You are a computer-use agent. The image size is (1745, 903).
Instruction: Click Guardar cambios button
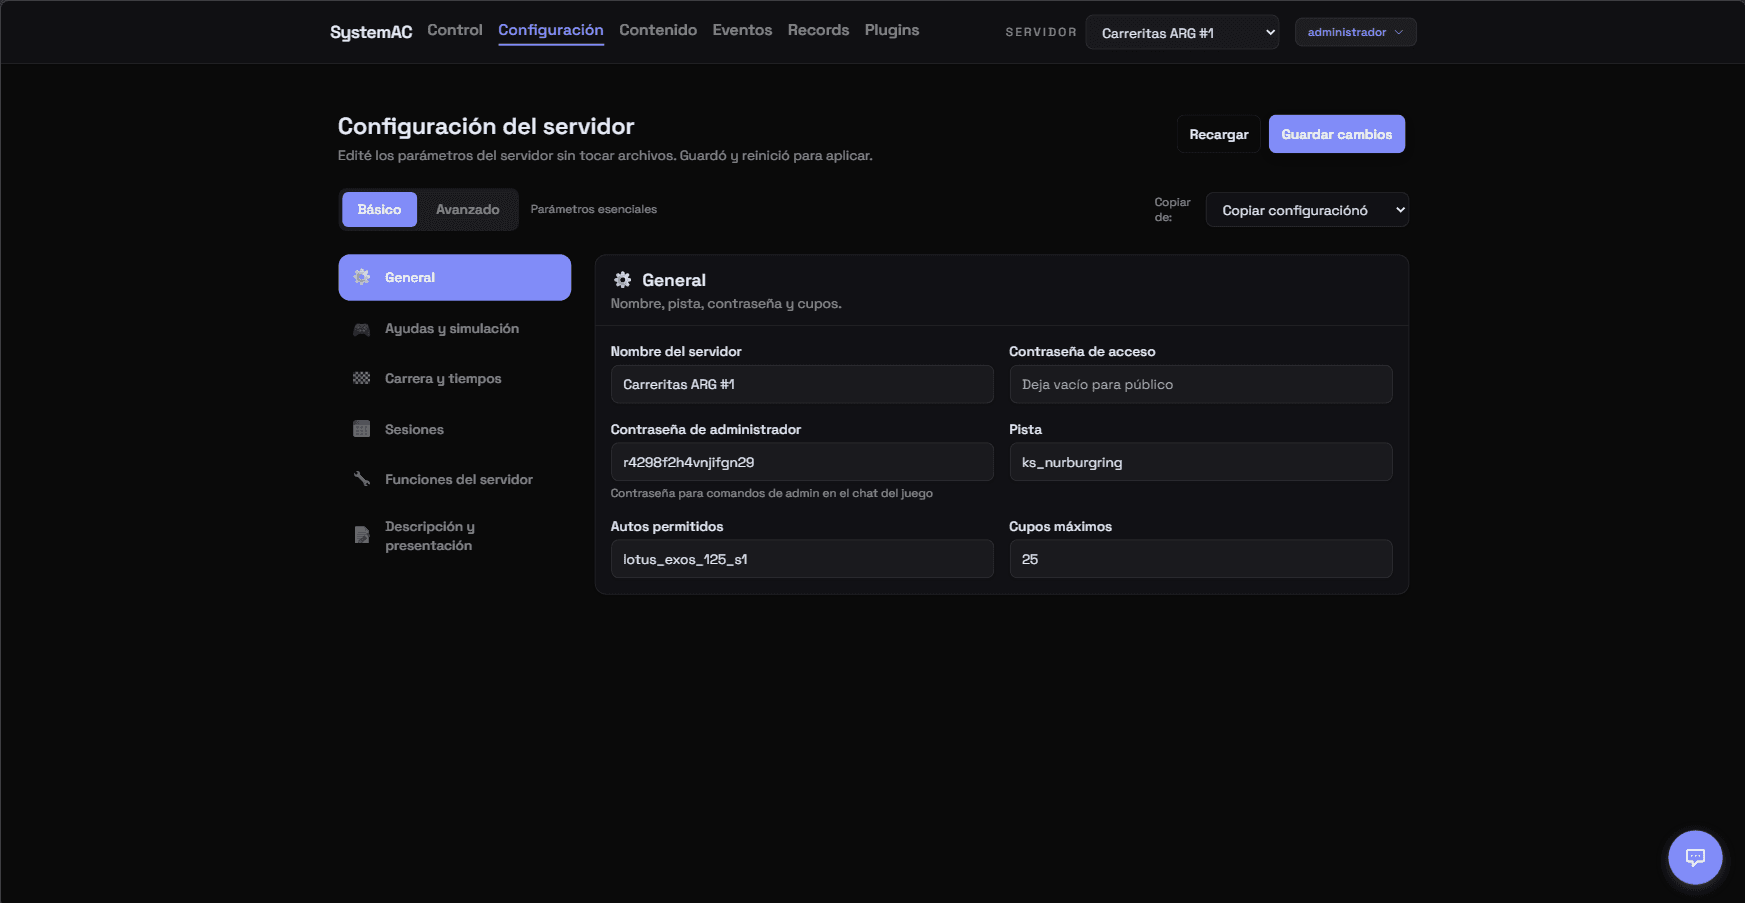pyautogui.click(x=1336, y=134)
